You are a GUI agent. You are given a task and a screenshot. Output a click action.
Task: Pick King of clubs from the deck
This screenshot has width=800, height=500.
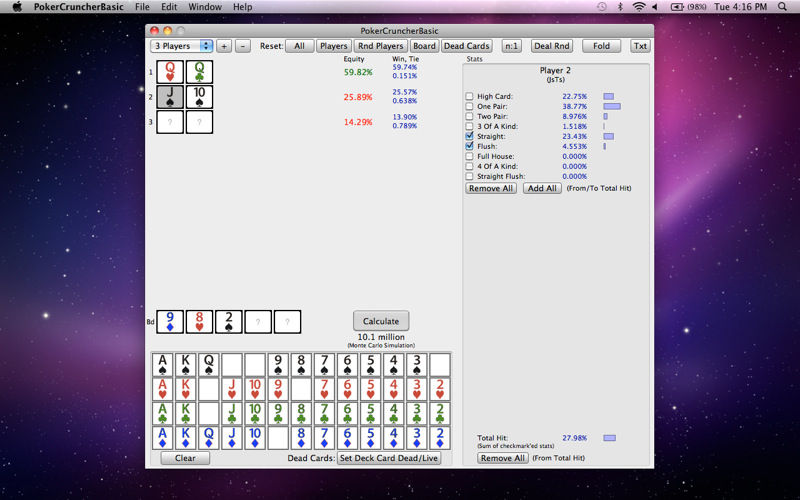click(x=186, y=413)
